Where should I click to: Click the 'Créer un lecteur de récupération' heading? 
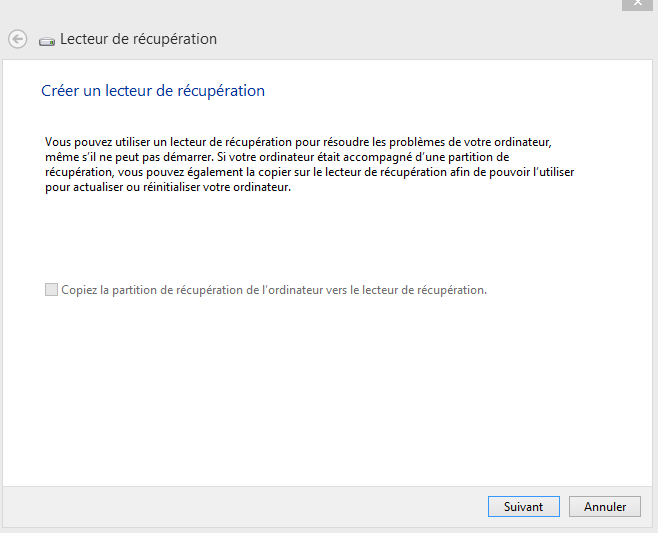click(x=152, y=91)
